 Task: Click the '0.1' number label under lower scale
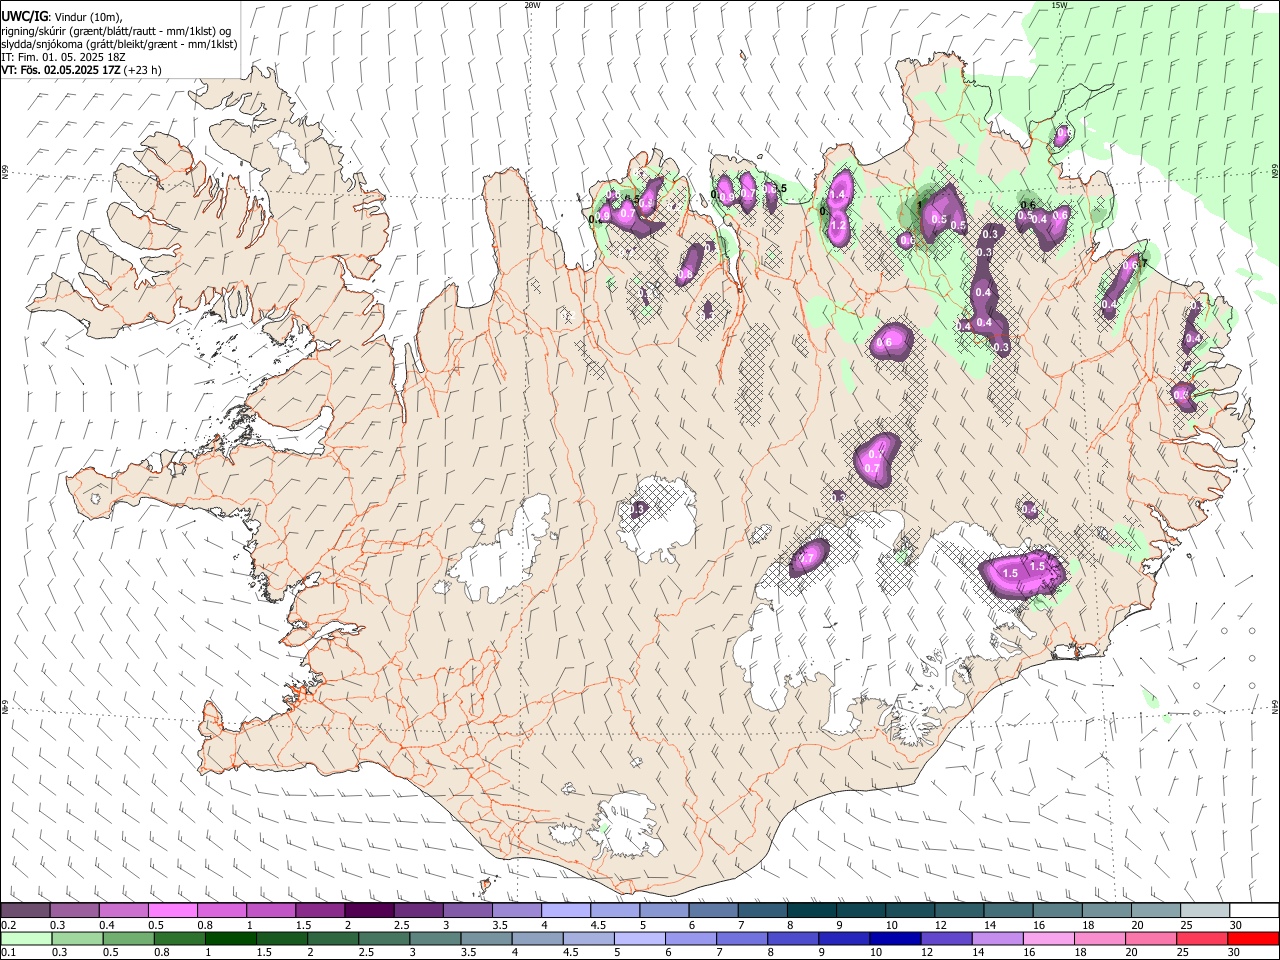(x=9, y=953)
